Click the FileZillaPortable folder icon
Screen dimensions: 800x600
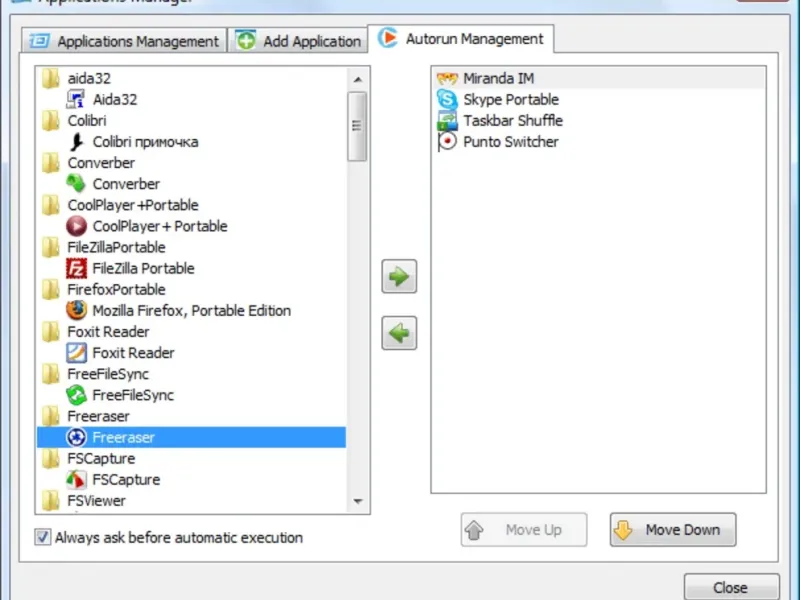tap(51, 247)
